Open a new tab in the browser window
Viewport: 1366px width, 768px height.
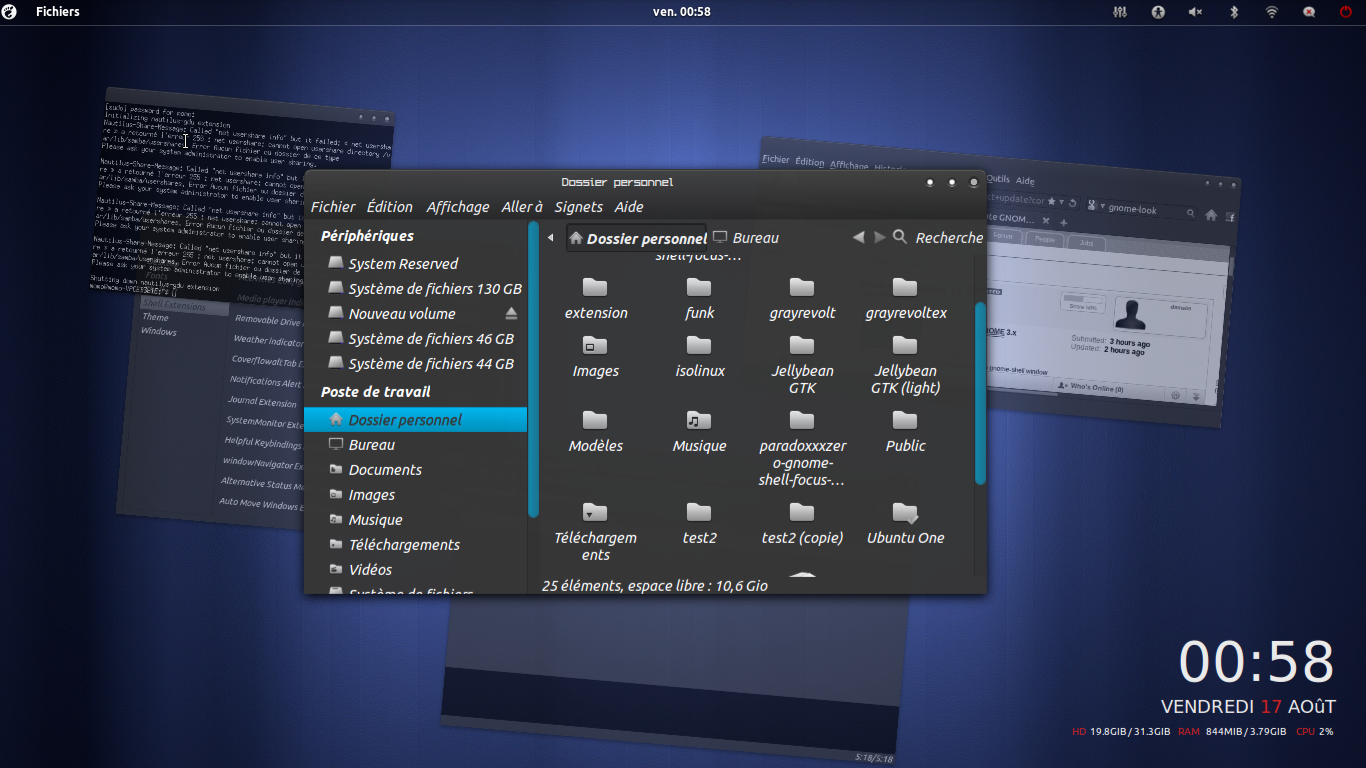1063,222
